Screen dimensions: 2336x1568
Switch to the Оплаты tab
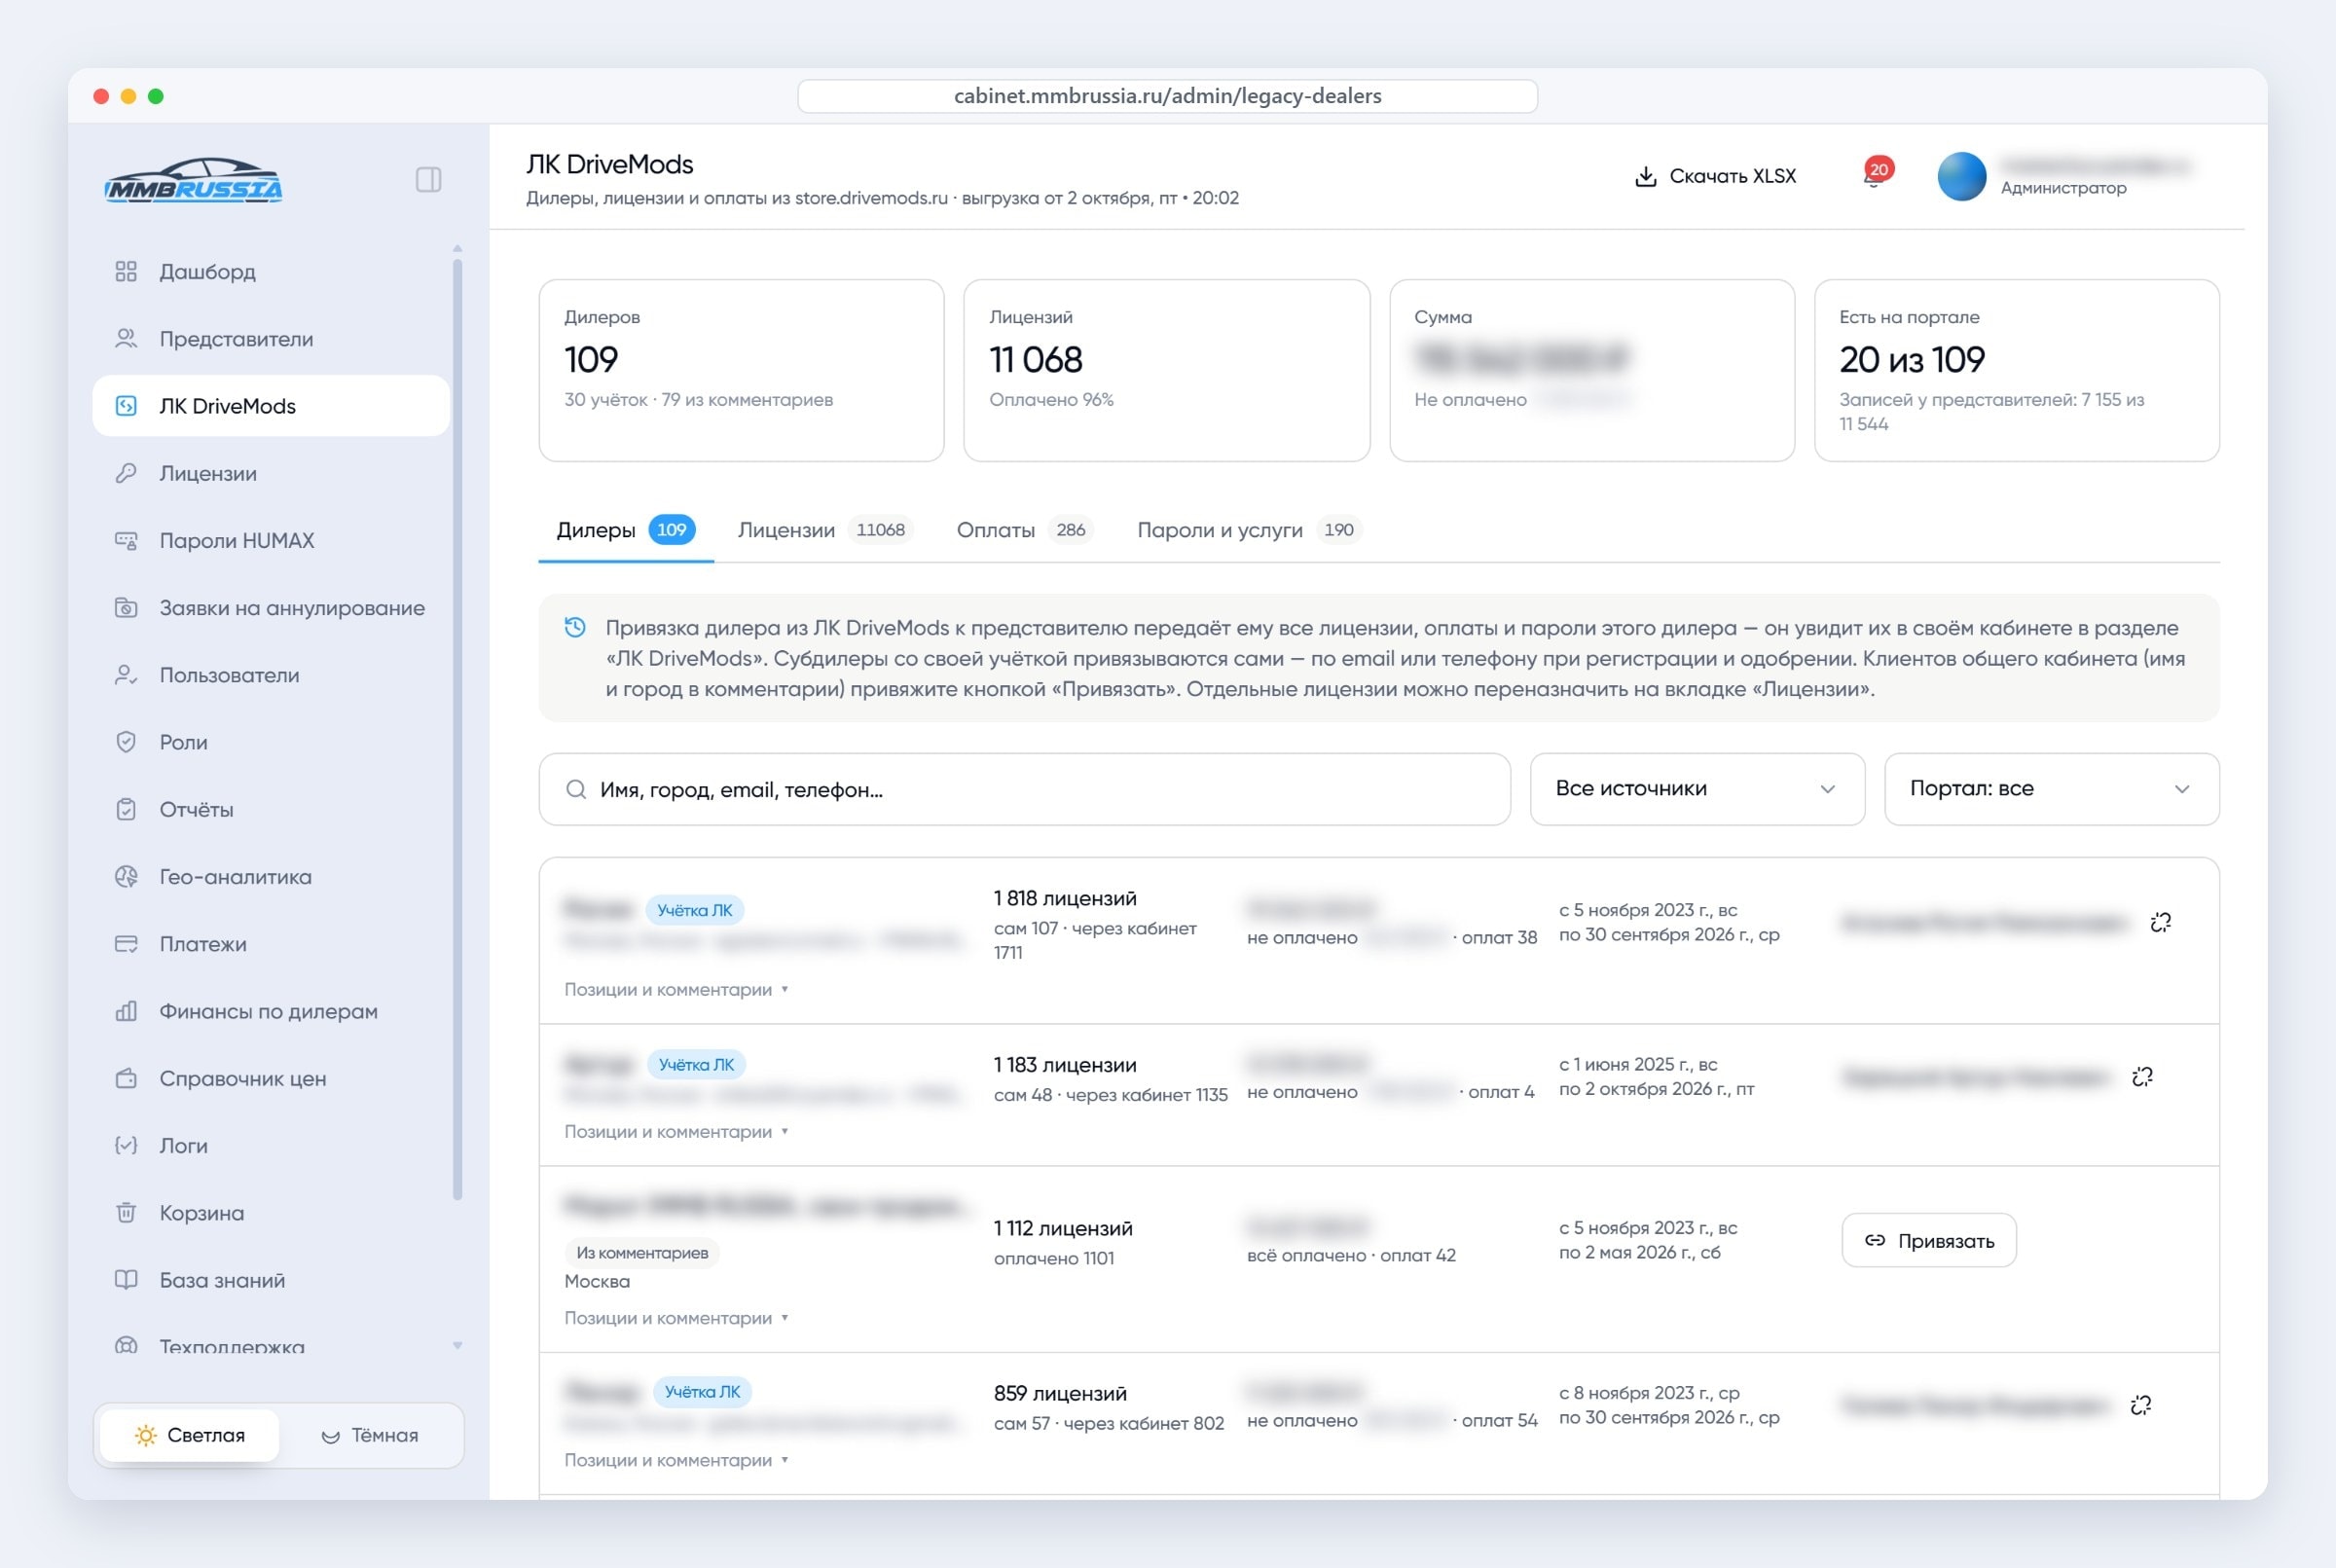(x=1024, y=530)
